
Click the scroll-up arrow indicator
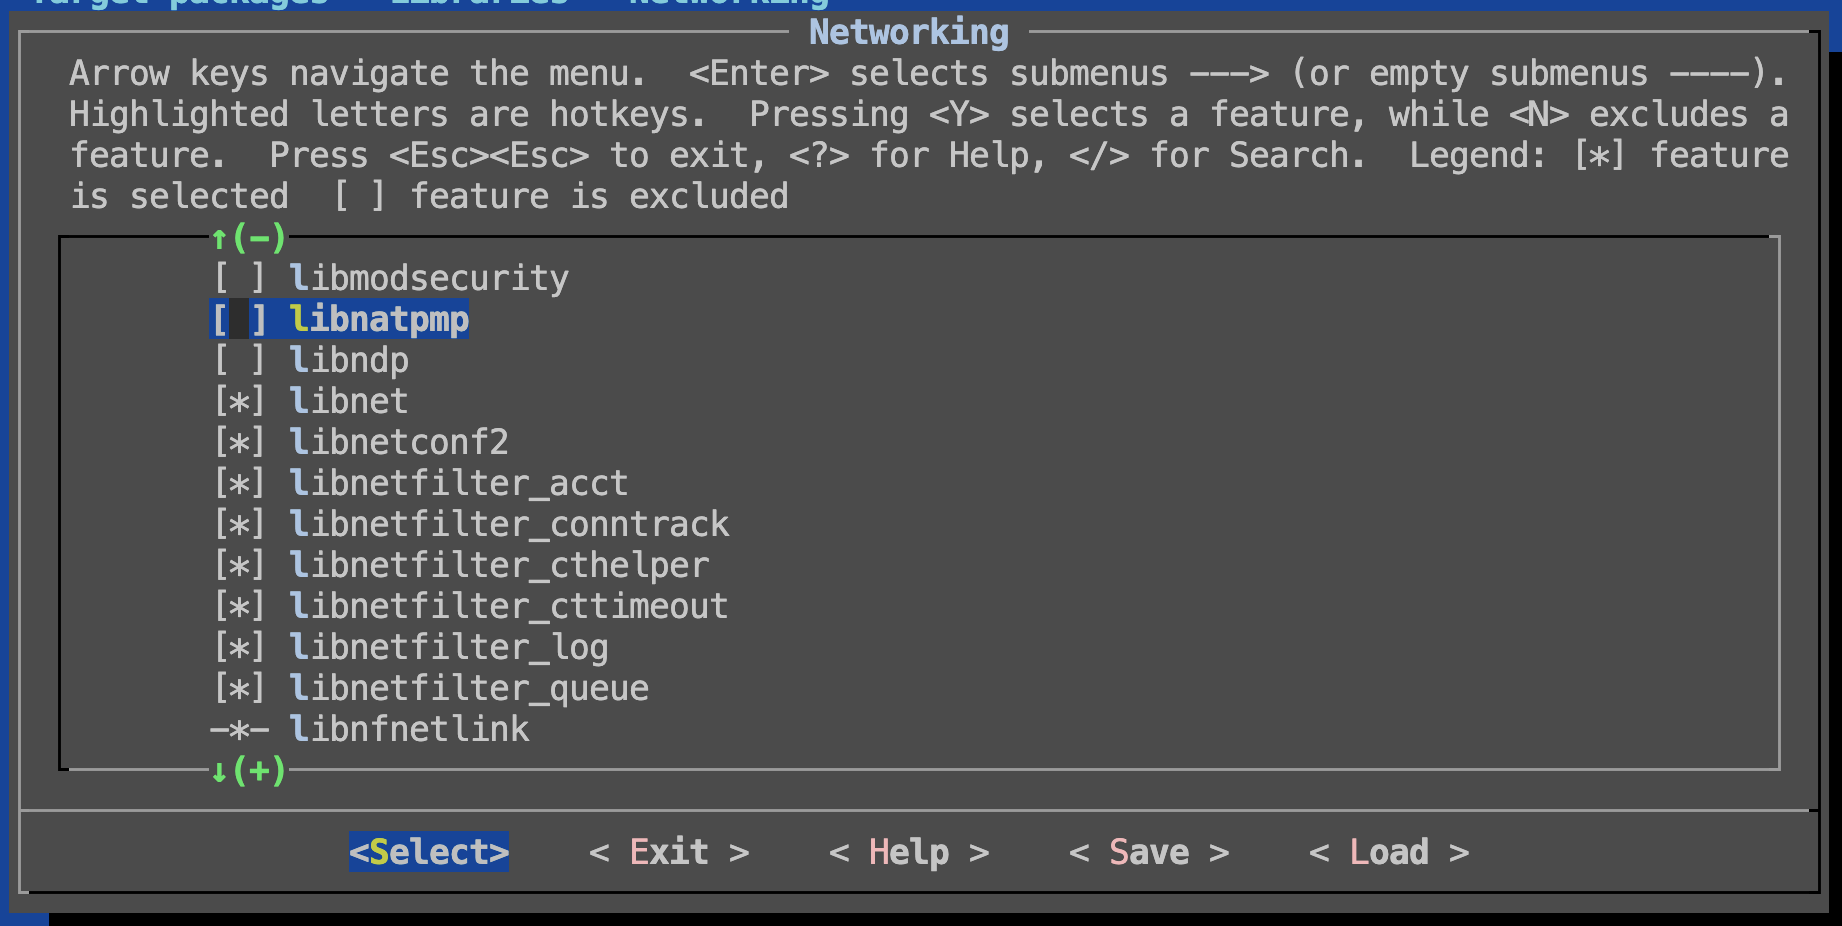click(219, 238)
